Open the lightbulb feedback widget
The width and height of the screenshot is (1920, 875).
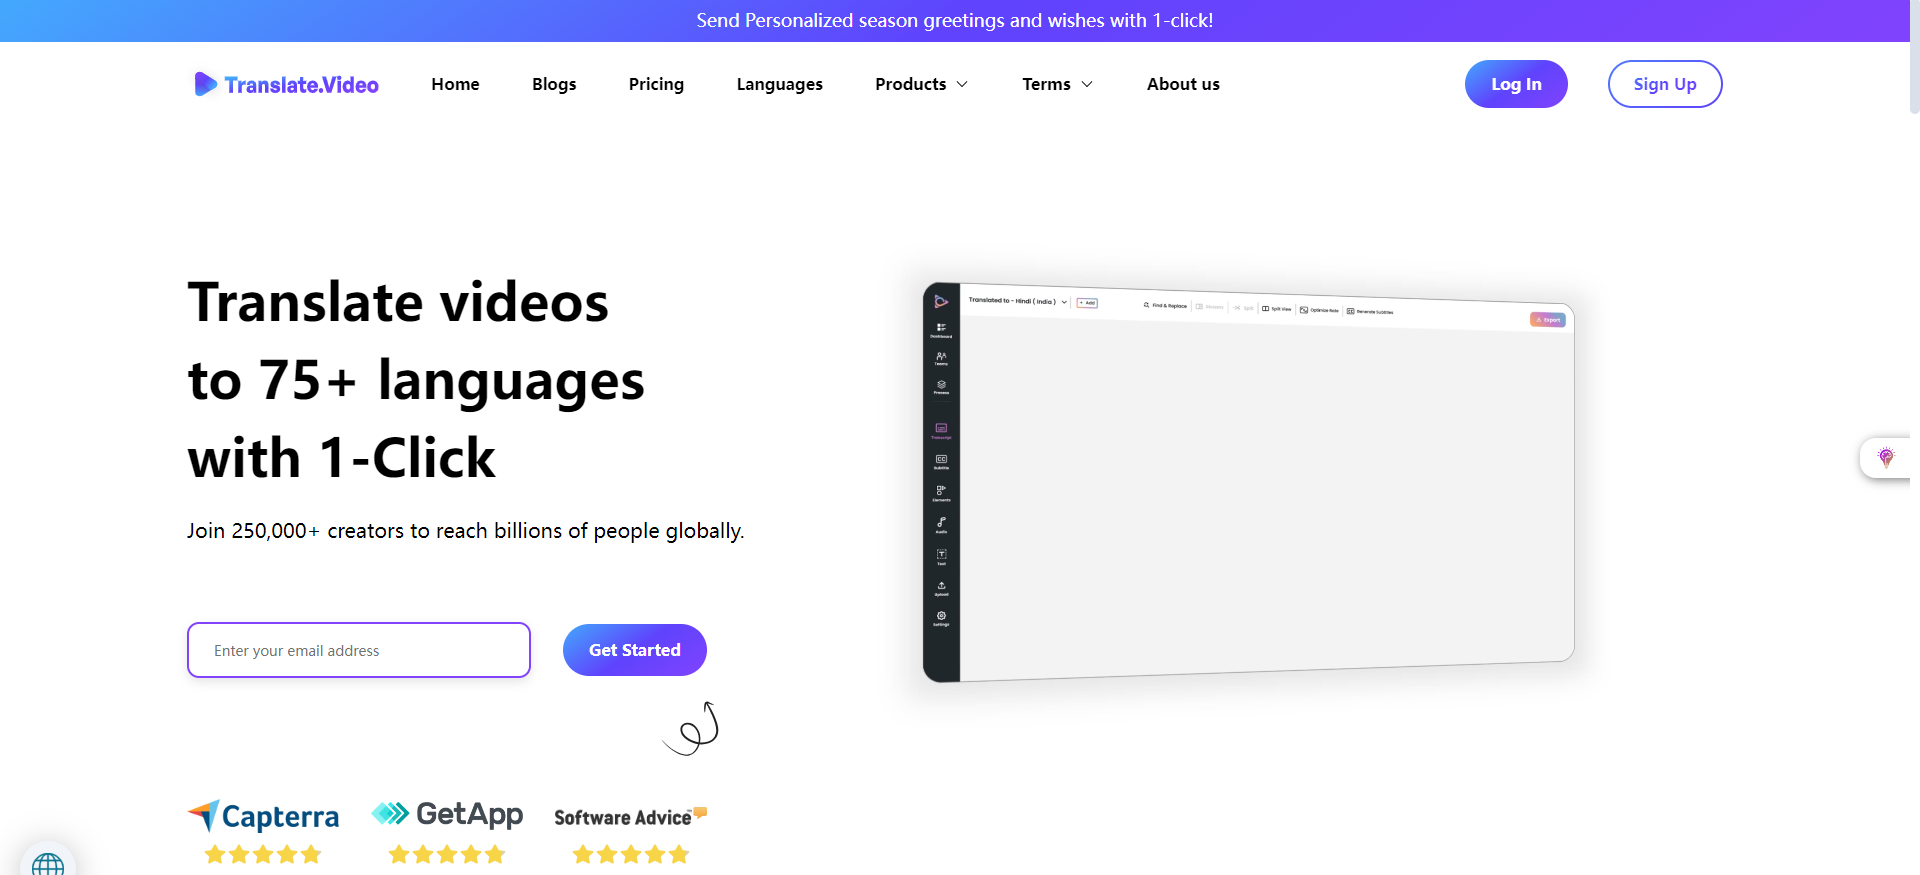[x=1885, y=458]
